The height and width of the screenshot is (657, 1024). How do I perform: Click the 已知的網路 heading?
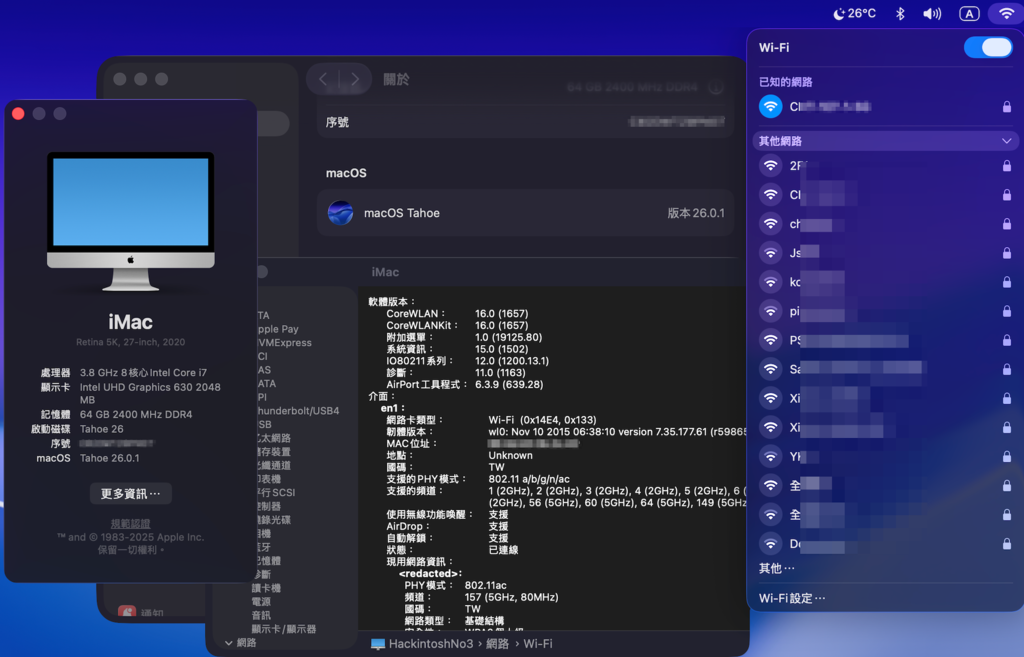point(786,82)
